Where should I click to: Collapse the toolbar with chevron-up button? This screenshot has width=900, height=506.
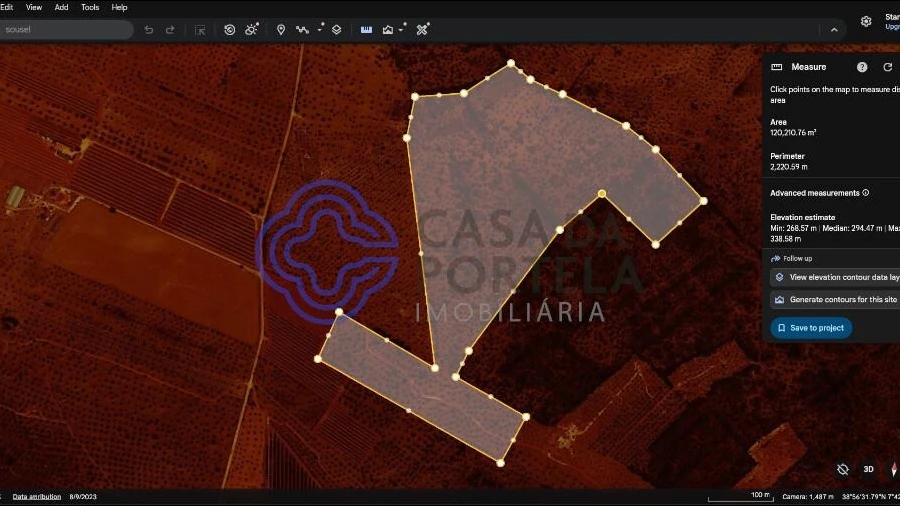click(834, 30)
